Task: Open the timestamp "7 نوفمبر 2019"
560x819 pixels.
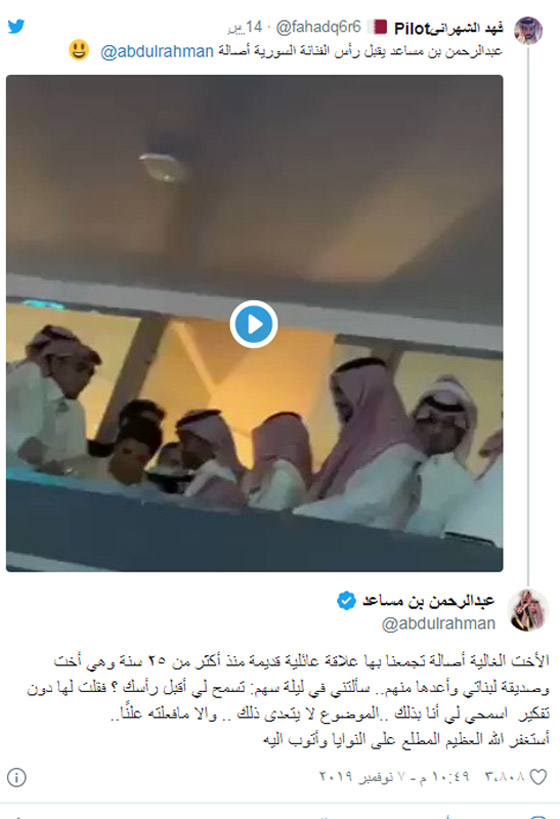Action: pos(360,777)
